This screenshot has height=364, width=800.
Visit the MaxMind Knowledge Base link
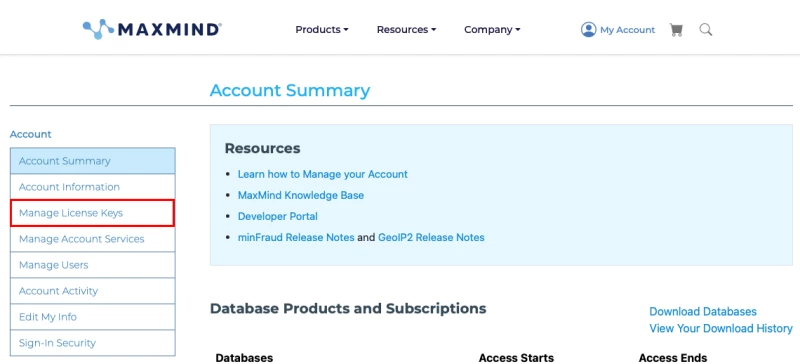[301, 196]
